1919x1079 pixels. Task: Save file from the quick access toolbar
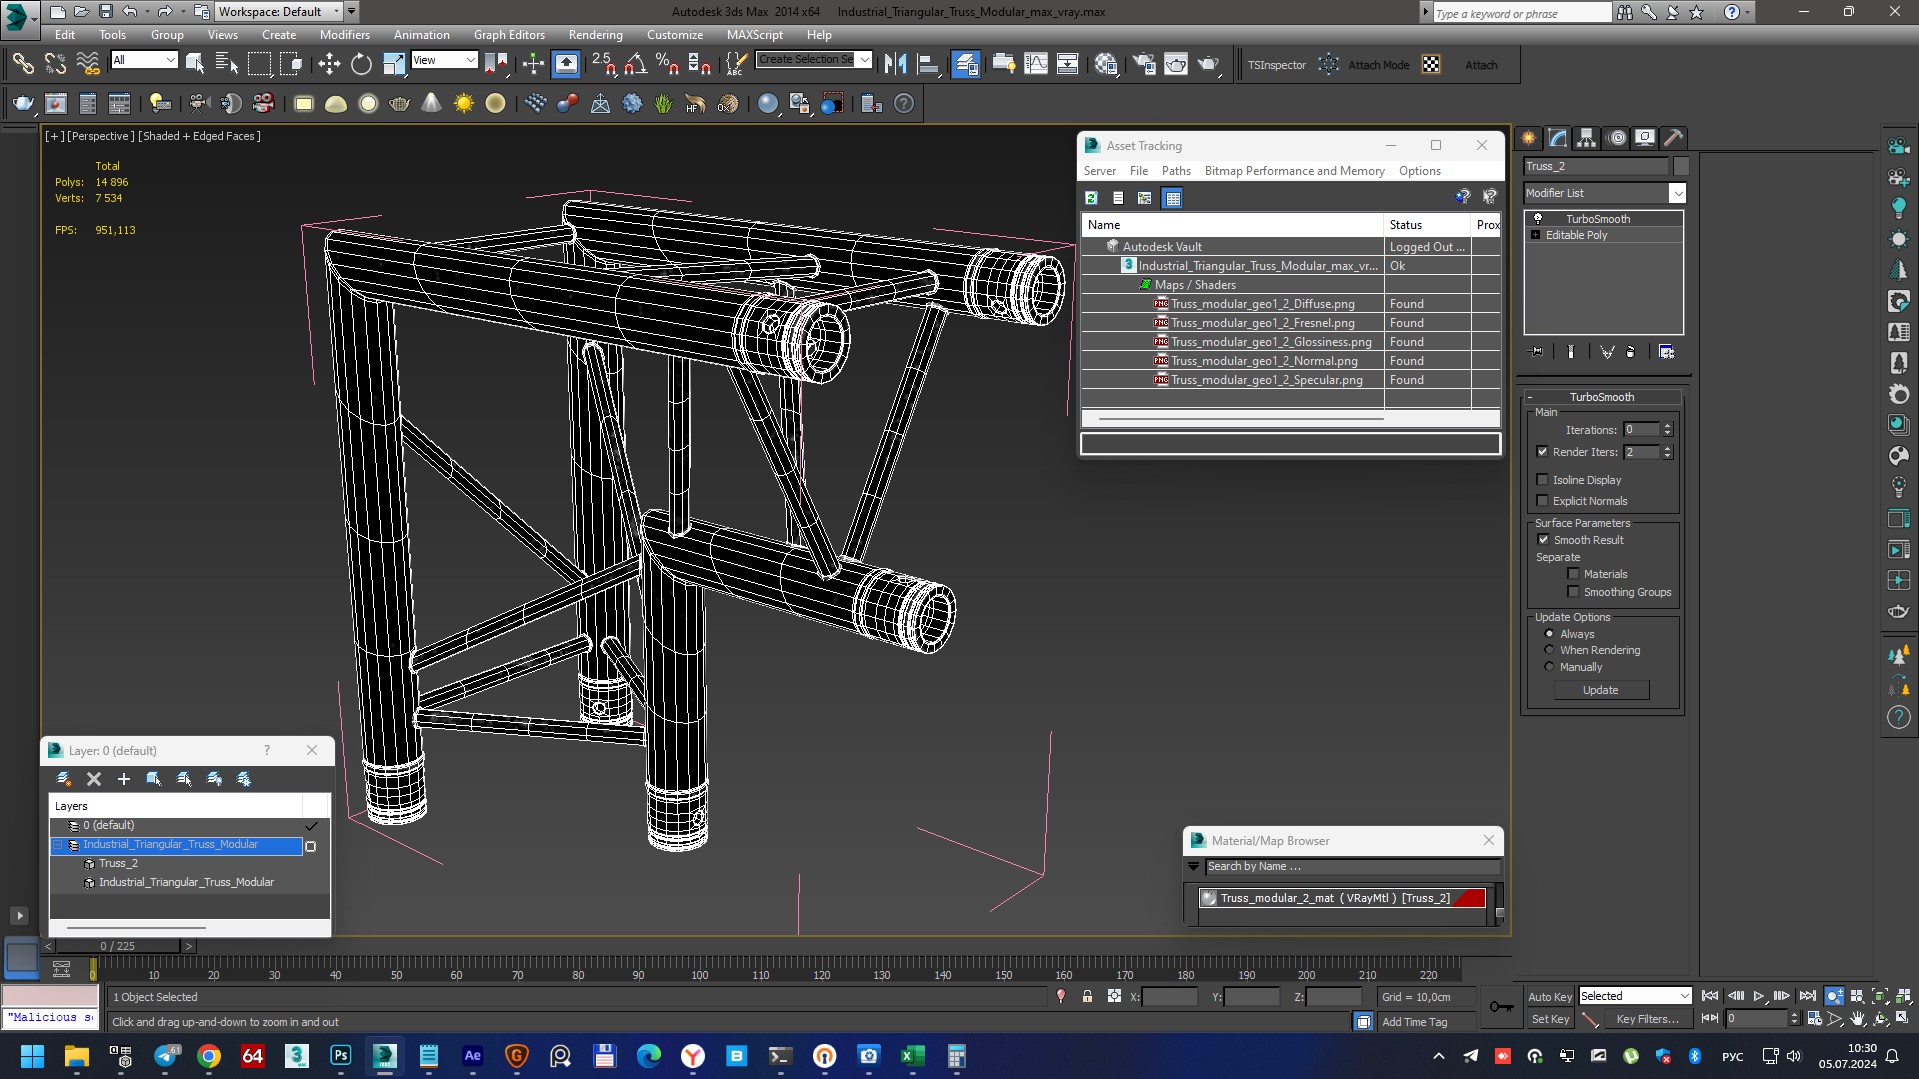pyautogui.click(x=105, y=11)
